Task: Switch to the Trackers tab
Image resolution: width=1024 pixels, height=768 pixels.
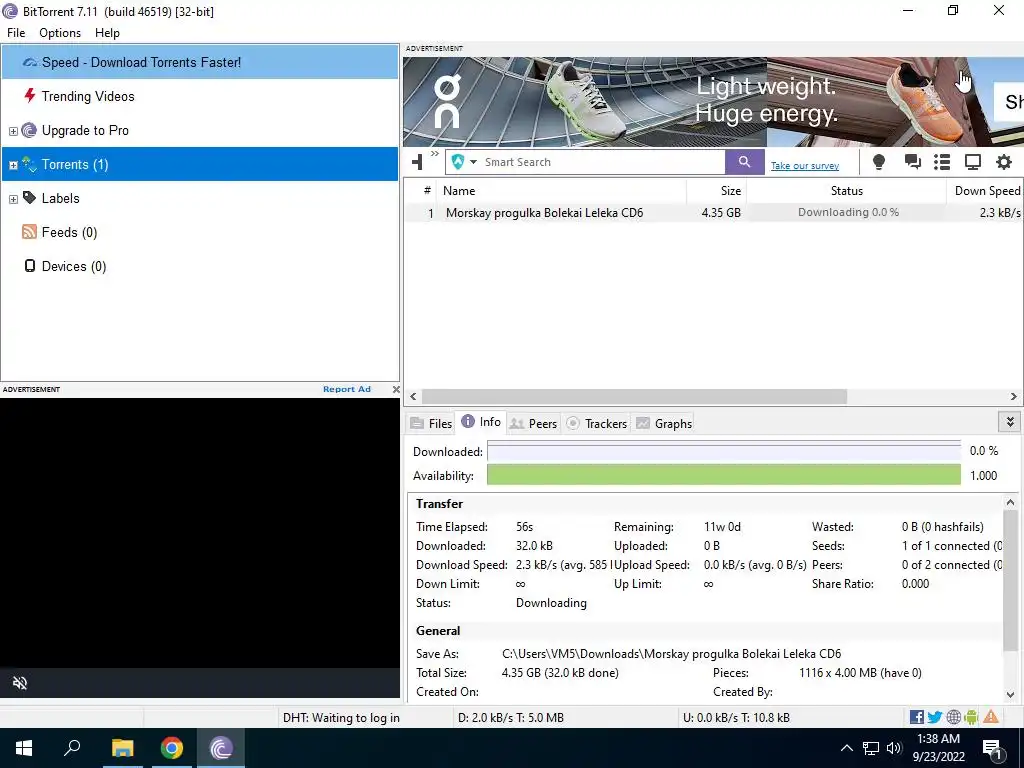Action: click(x=596, y=423)
